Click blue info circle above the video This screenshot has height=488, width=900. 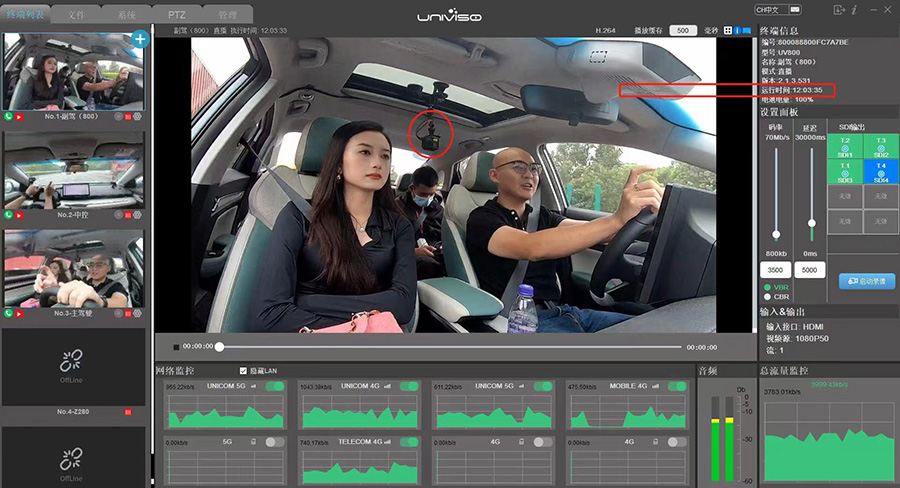738,30
